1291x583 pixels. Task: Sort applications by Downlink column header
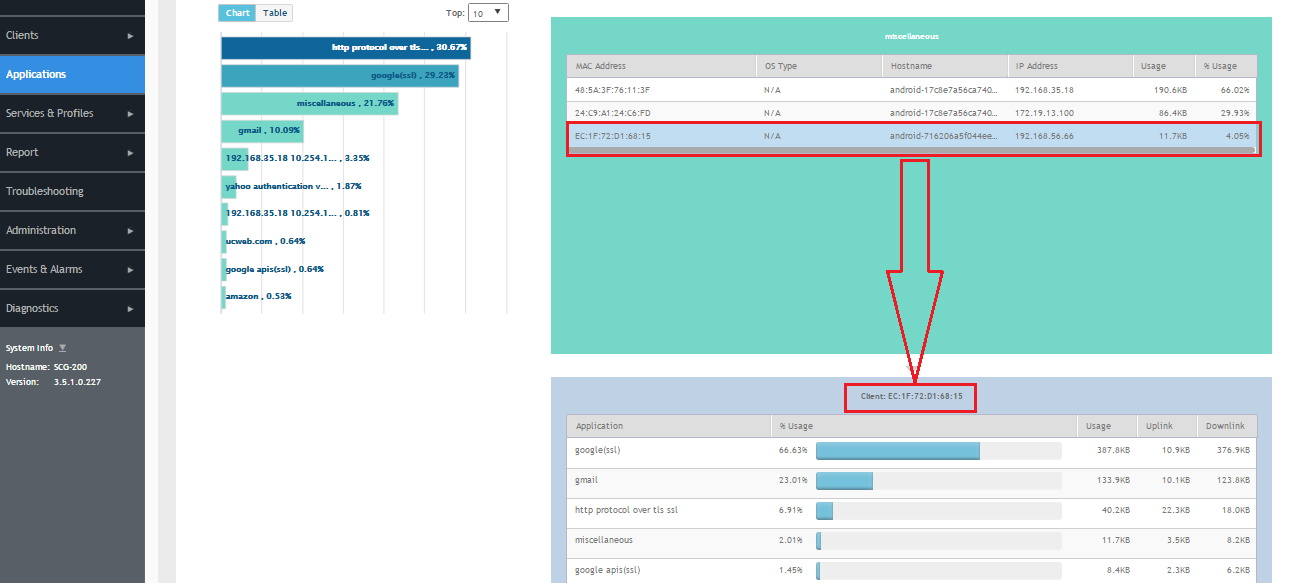coord(1225,426)
